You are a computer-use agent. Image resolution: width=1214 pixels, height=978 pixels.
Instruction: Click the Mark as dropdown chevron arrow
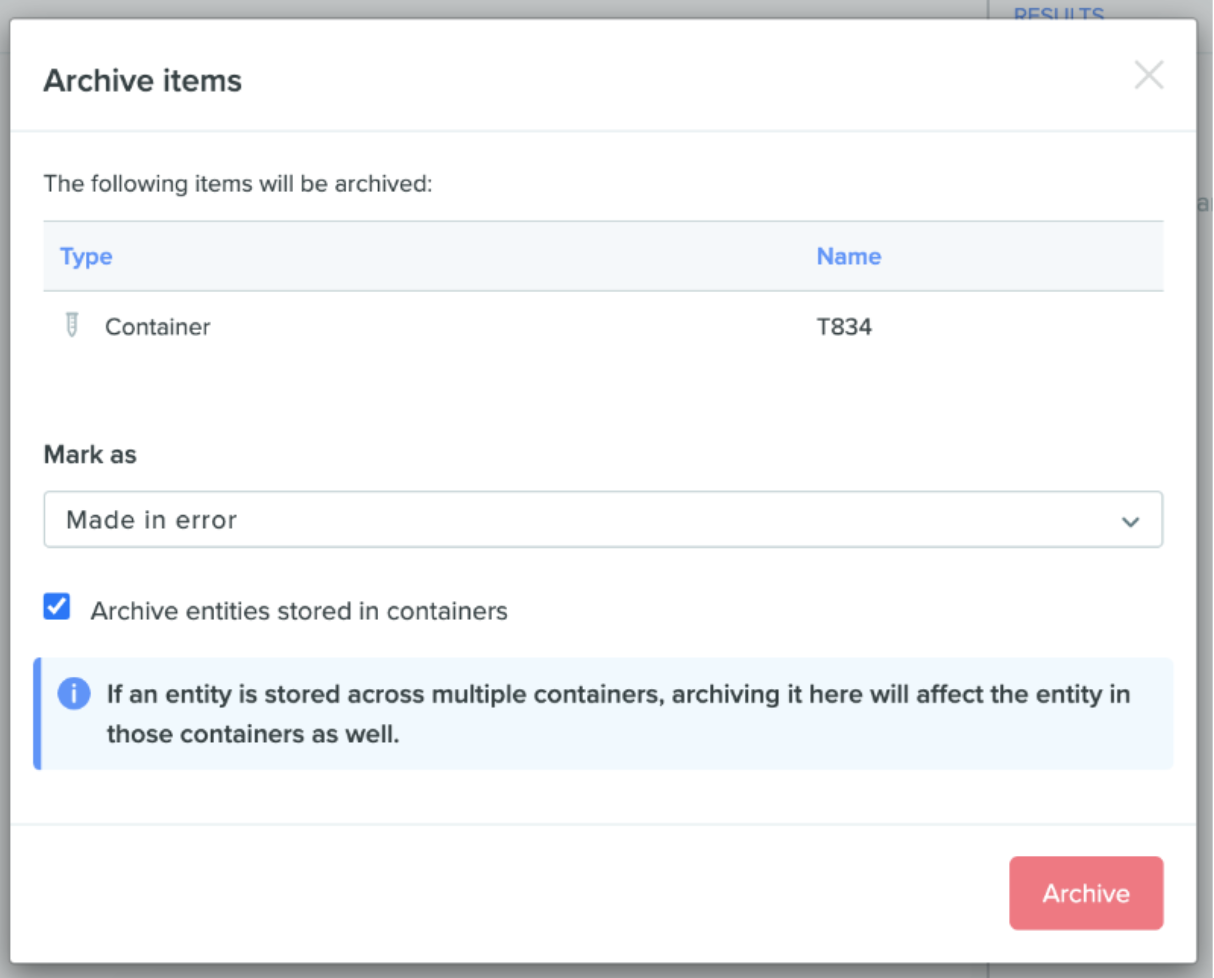(x=1131, y=521)
